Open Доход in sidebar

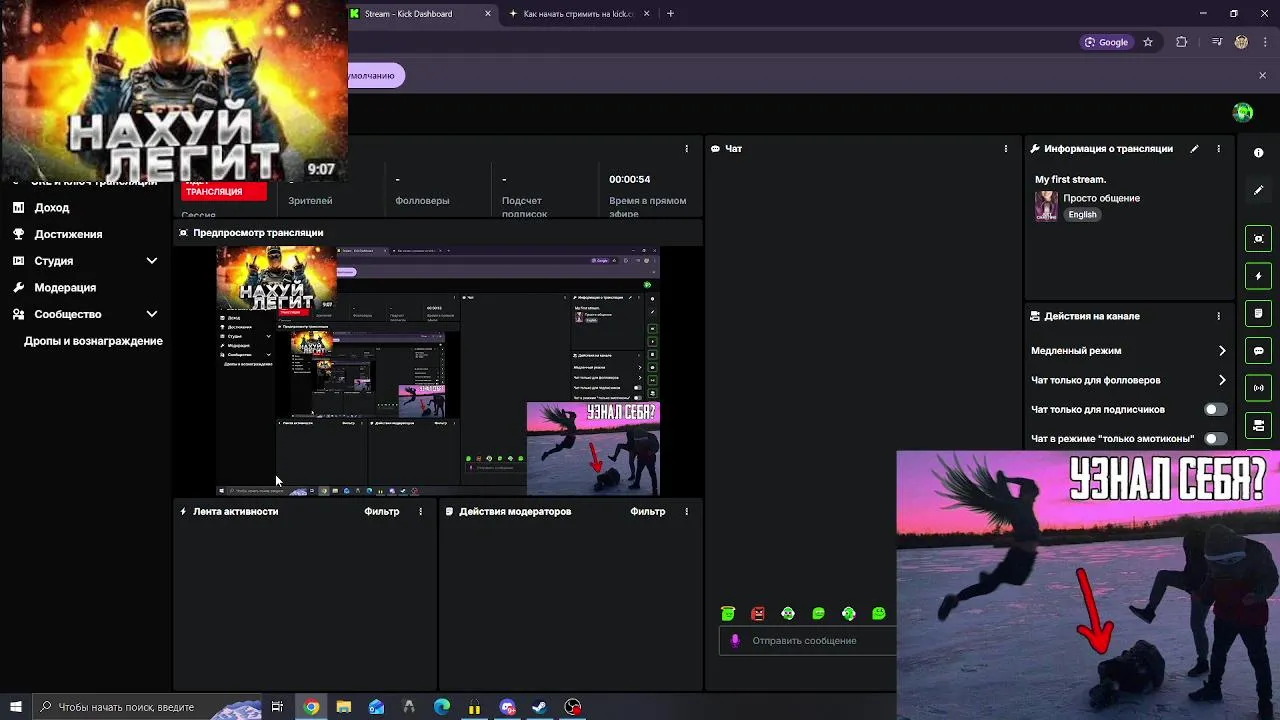pyautogui.click(x=51, y=208)
